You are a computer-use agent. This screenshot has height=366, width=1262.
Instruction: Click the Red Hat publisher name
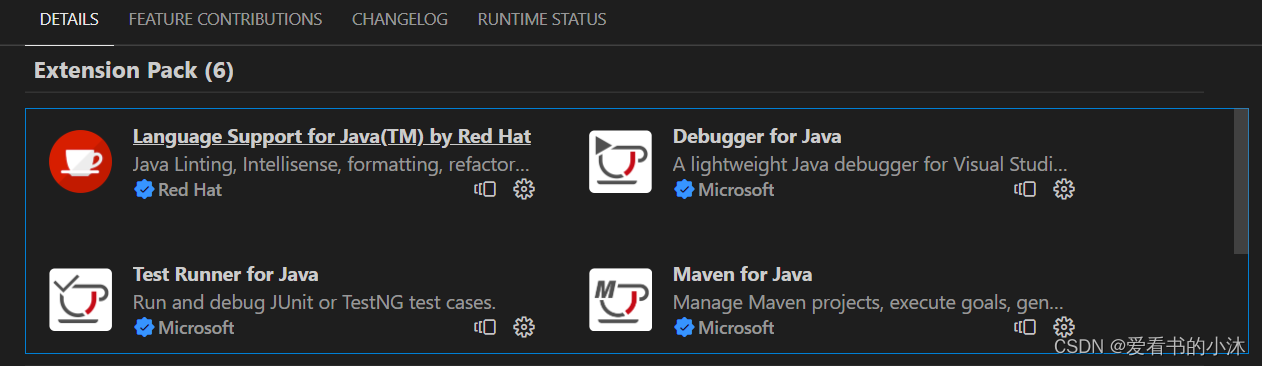190,189
